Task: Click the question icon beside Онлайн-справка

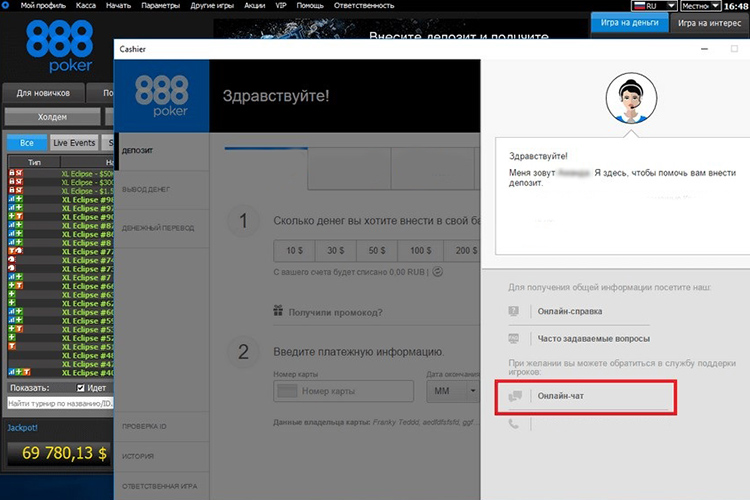Action: click(x=514, y=311)
